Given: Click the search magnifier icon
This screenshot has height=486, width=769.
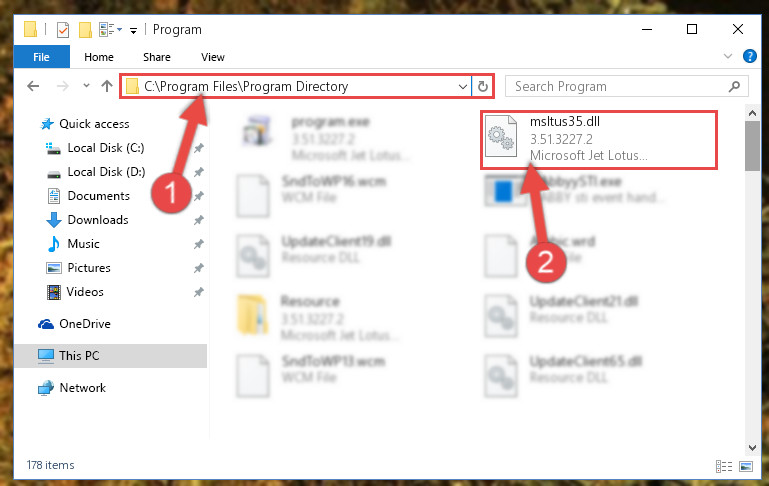Looking at the screenshot, I should pyautogui.click(x=734, y=87).
